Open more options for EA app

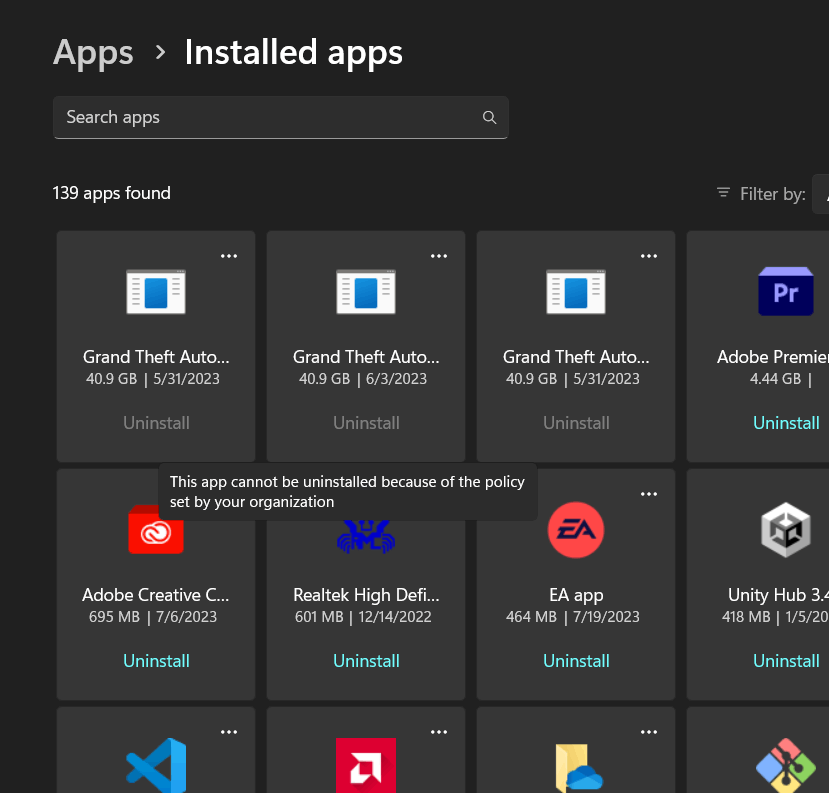649,494
